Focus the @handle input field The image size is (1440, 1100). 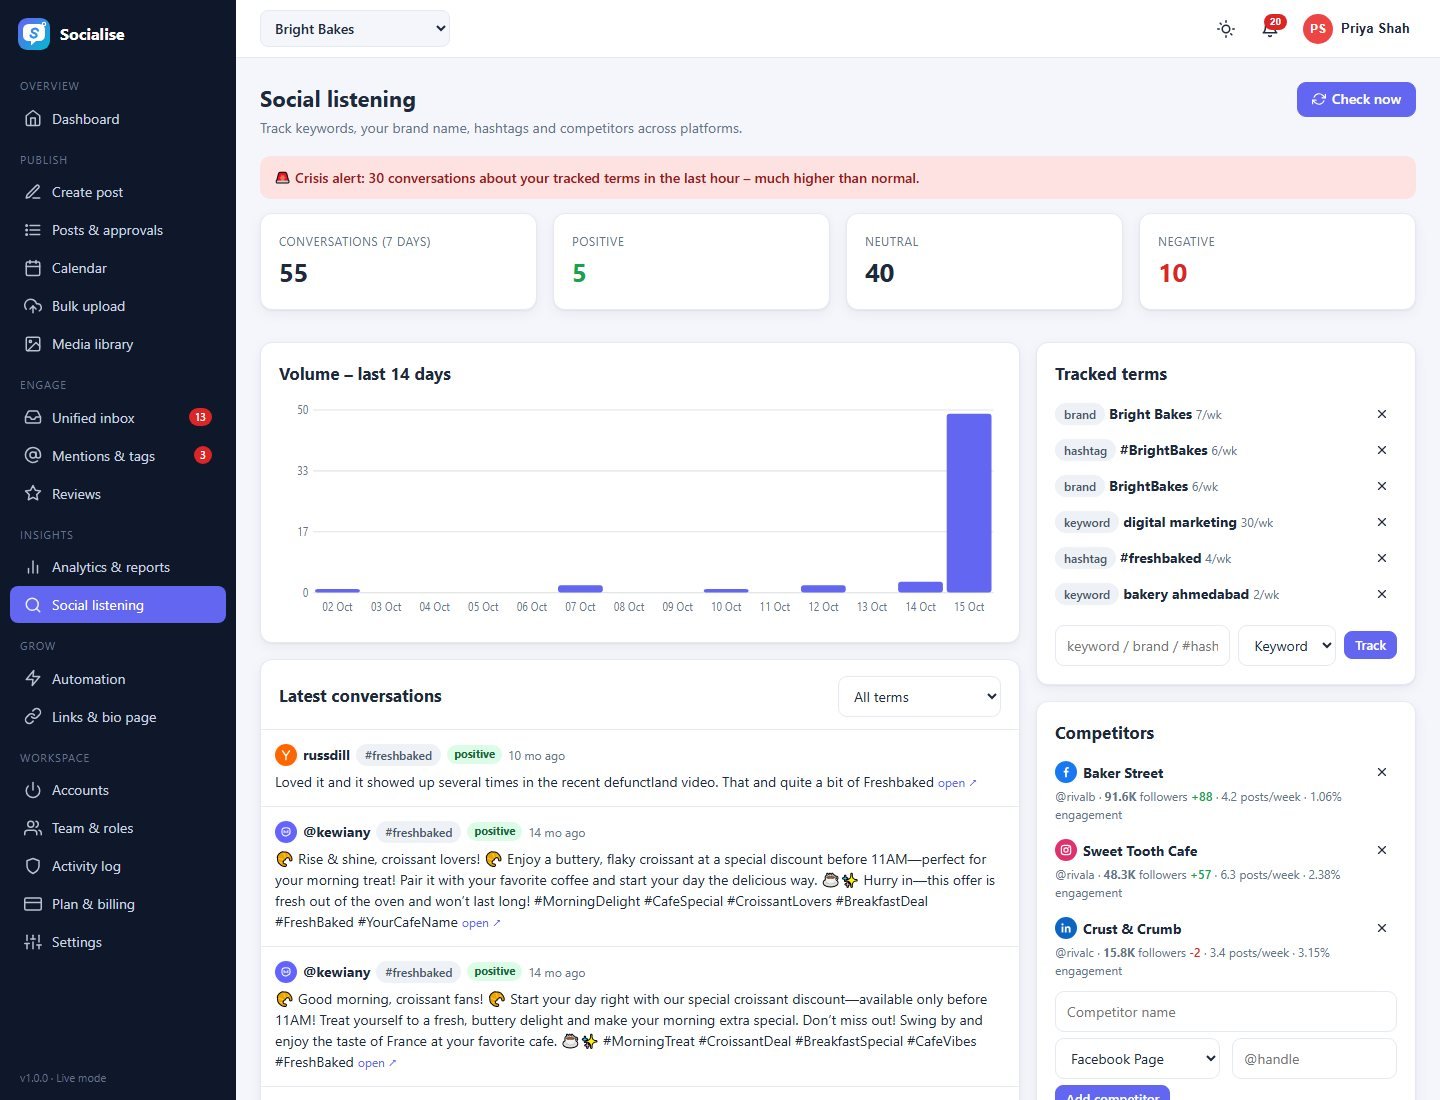click(1314, 1059)
